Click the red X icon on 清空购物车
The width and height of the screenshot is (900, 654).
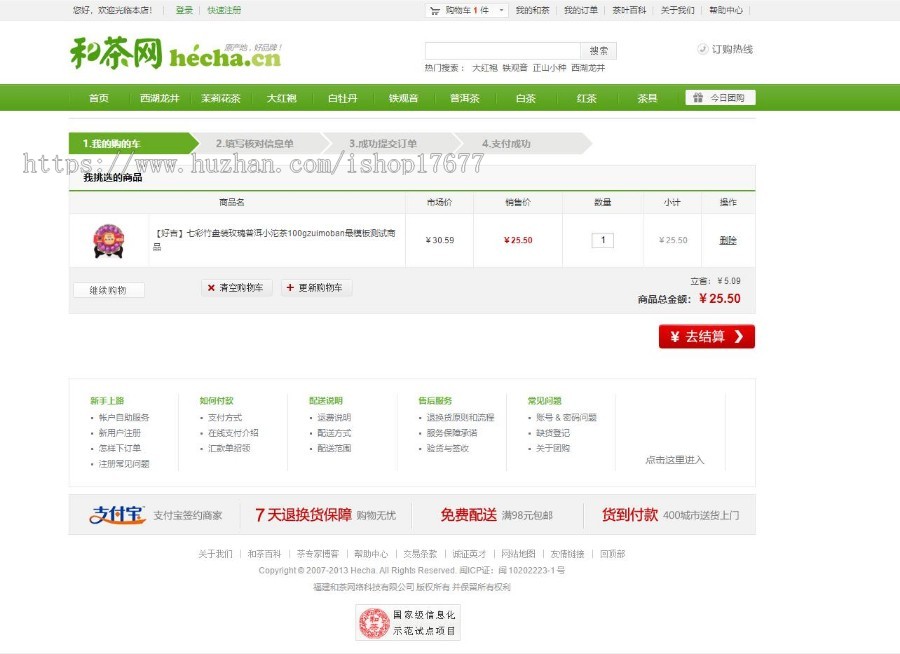(x=211, y=288)
